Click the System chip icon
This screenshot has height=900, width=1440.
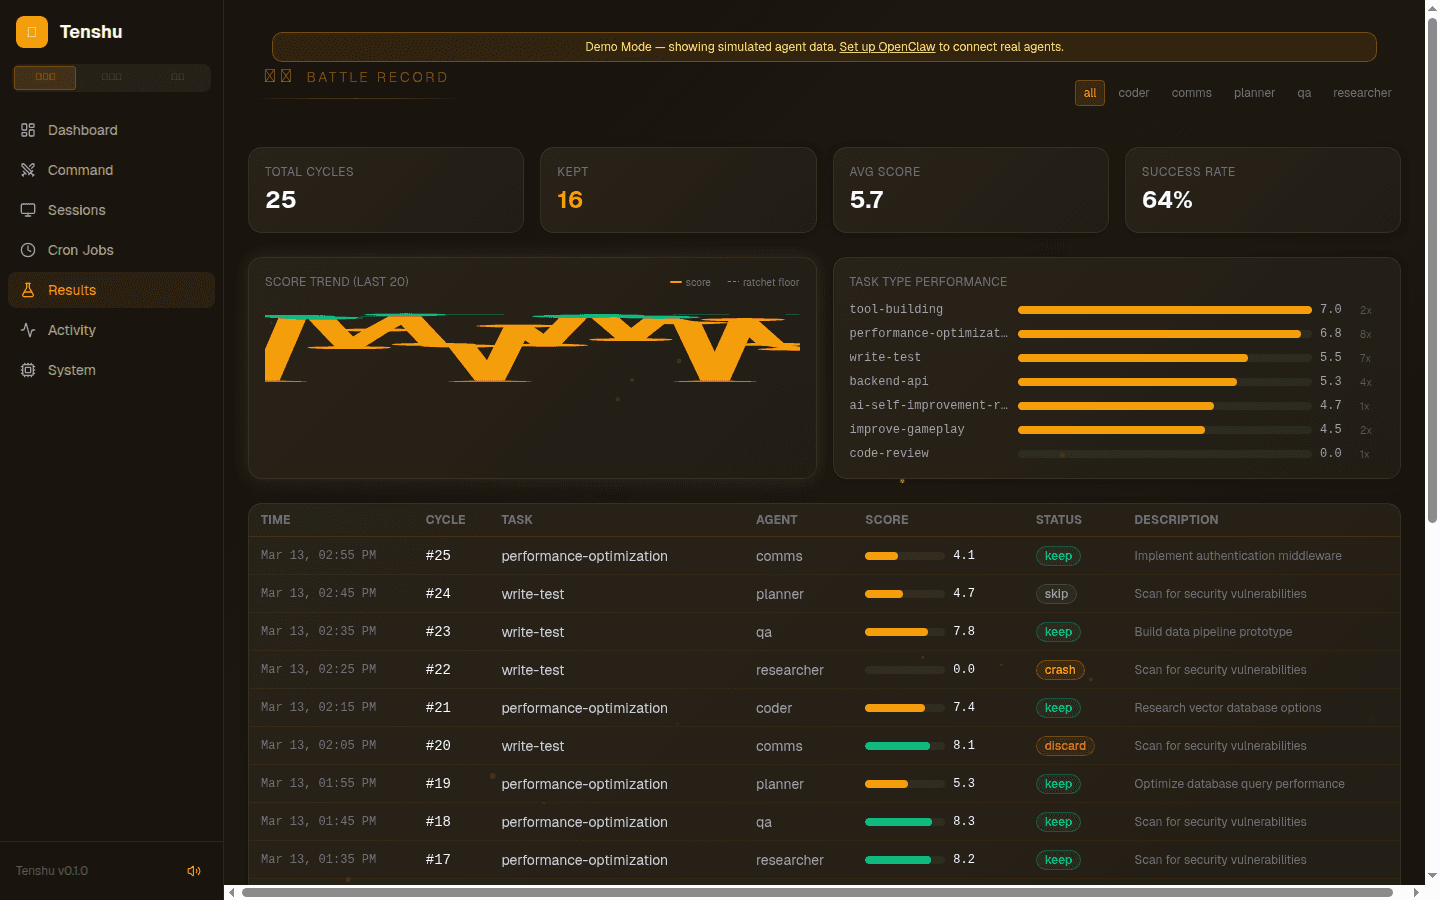(28, 370)
